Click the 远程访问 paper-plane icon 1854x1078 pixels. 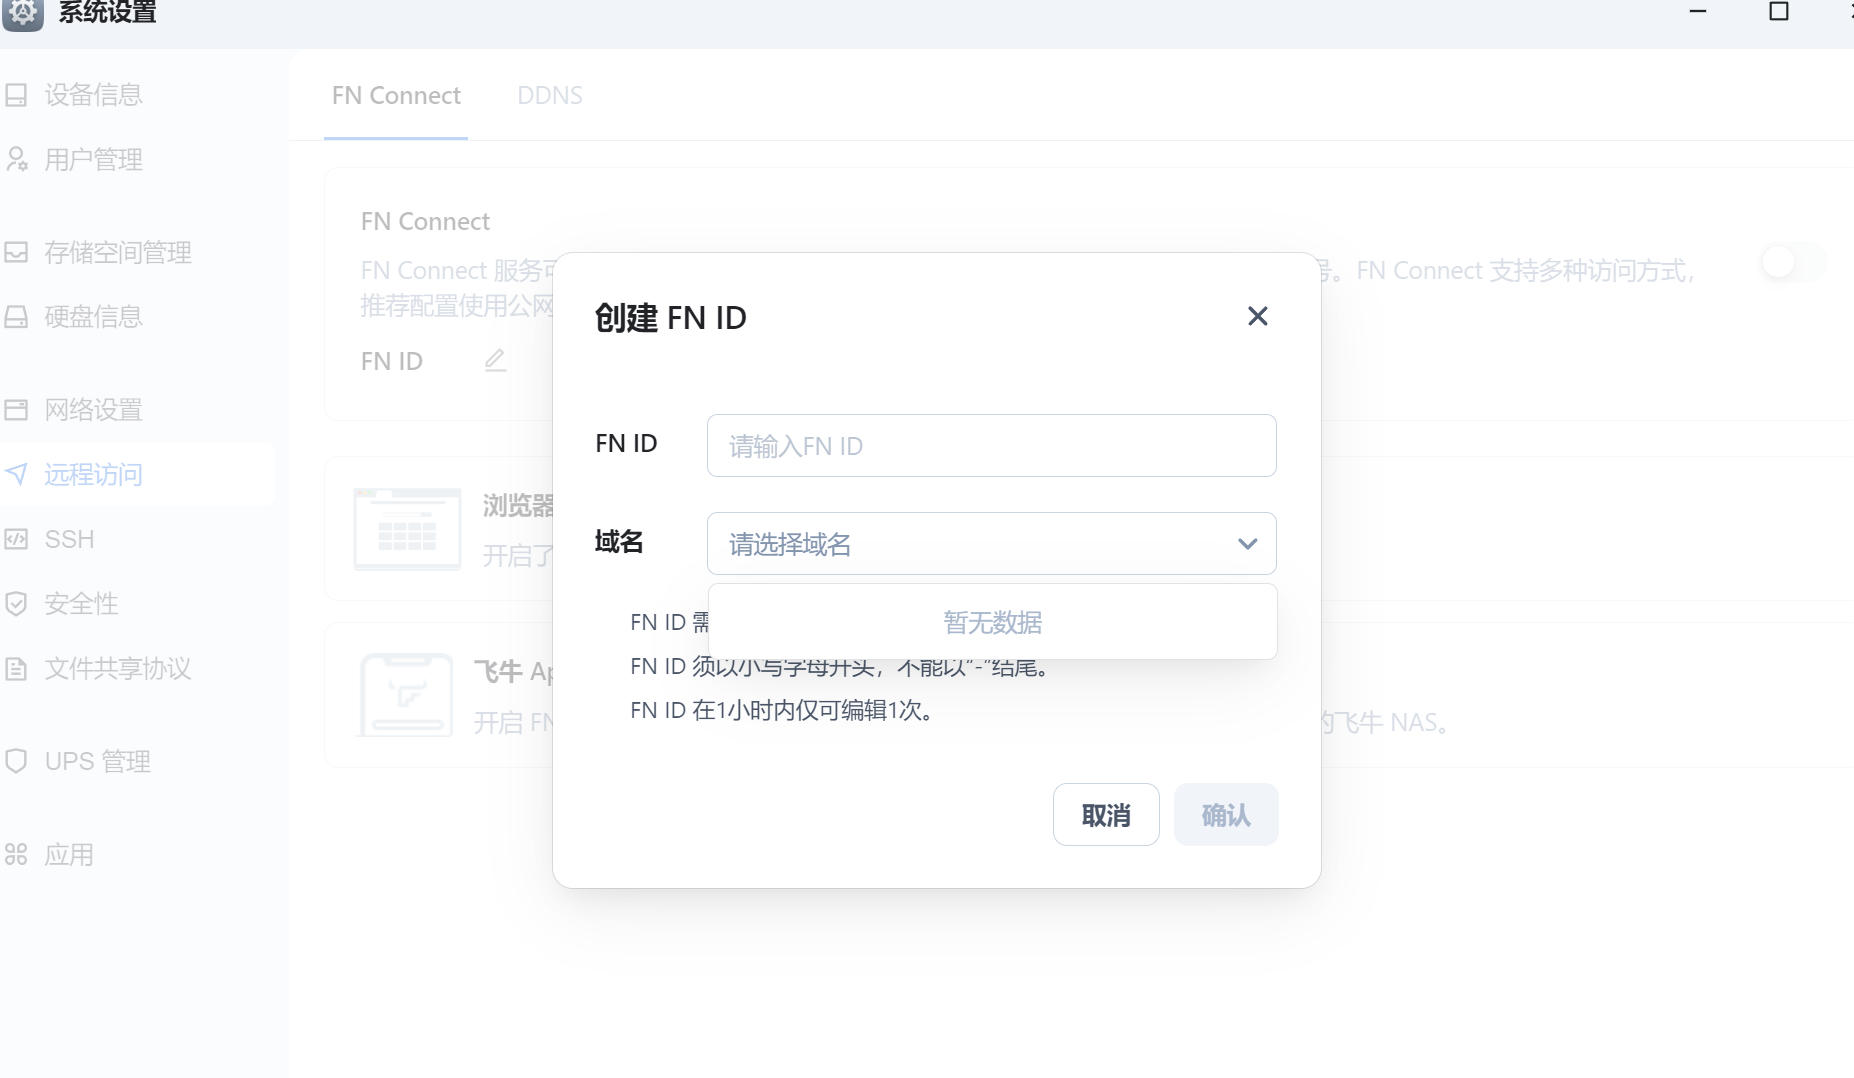pos(16,474)
